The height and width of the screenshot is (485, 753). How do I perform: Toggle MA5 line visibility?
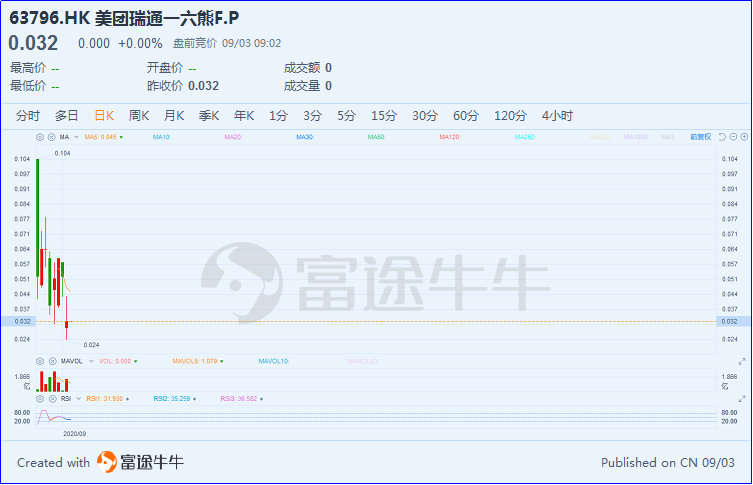coord(103,137)
